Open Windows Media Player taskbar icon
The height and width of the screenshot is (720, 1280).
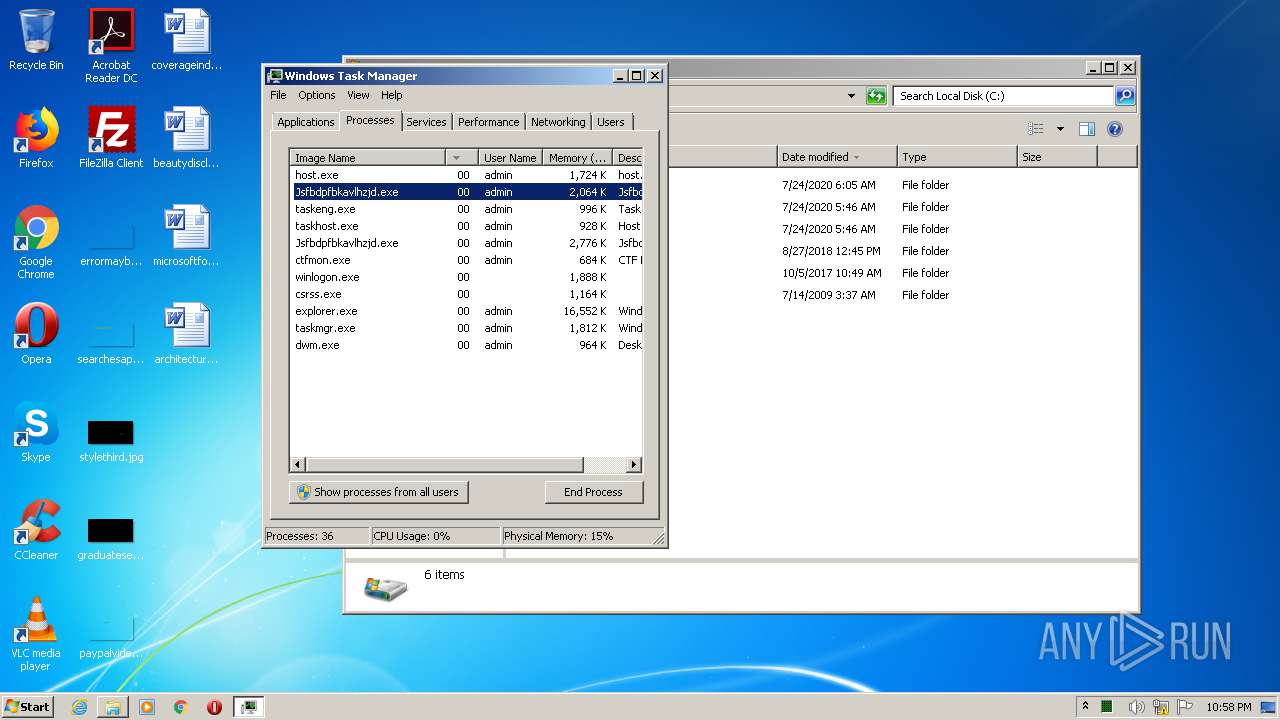coord(147,707)
